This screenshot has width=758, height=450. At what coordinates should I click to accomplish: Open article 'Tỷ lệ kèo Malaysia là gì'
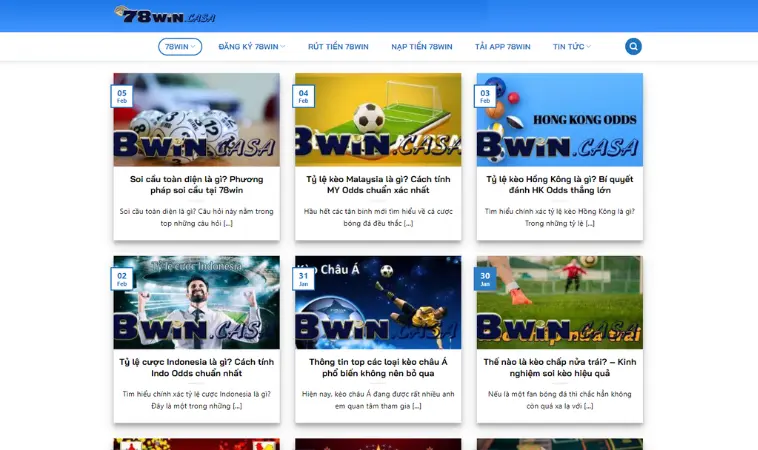tap(378, 184)
